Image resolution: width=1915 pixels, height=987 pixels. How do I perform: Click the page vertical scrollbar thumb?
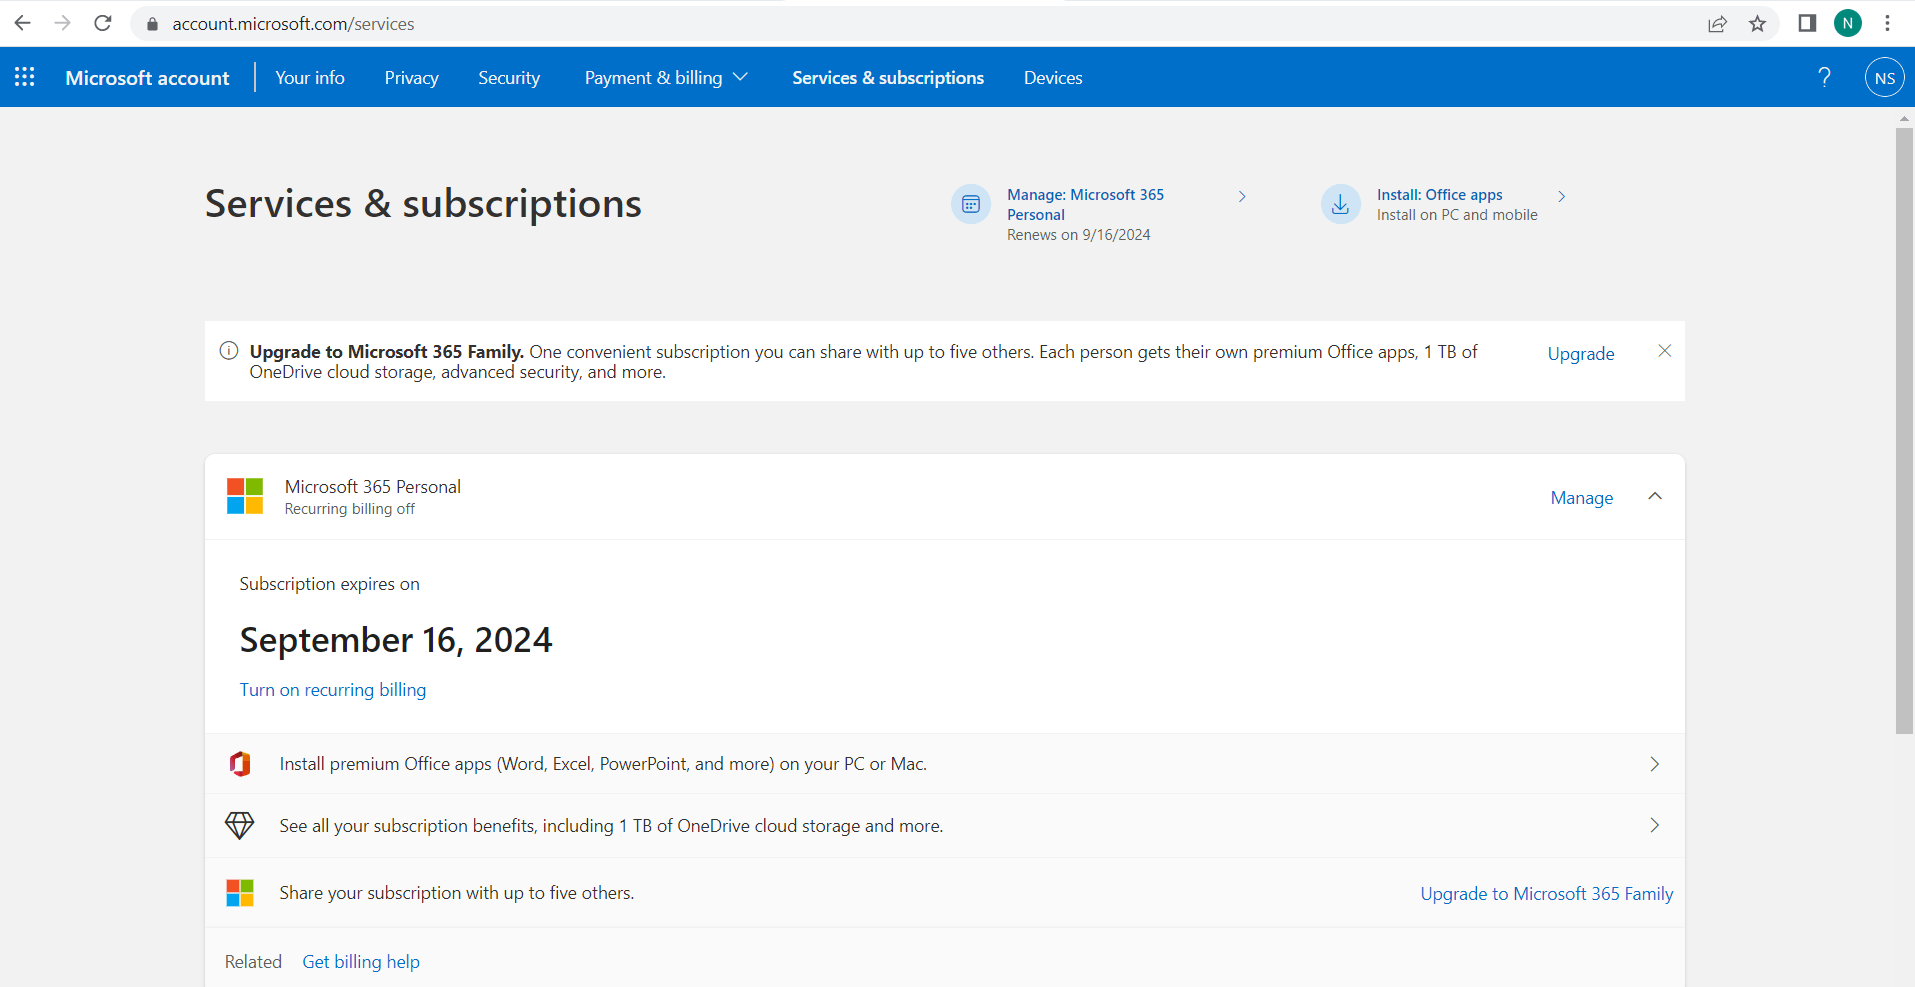1904,430
